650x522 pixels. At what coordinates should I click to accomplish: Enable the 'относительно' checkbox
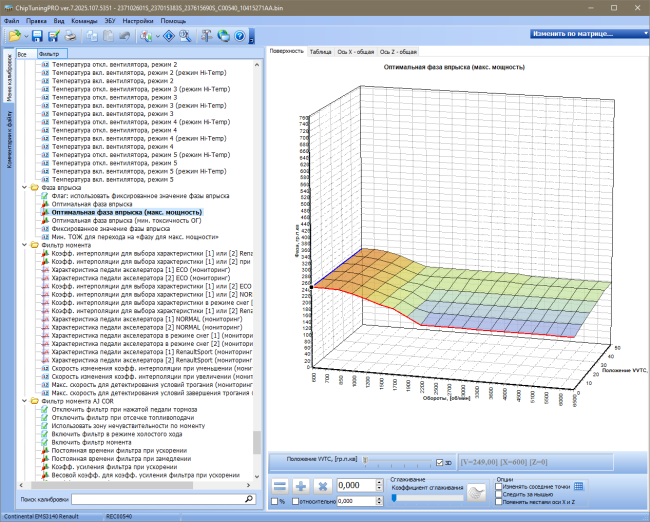(x=295, y=502)
